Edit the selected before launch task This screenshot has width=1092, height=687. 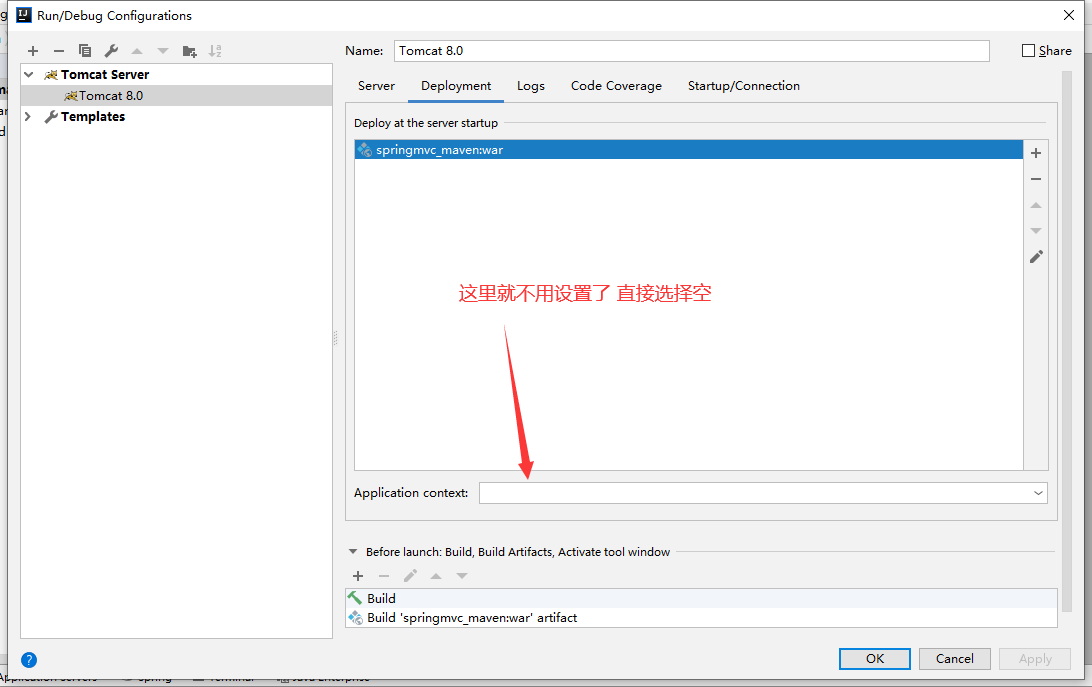pyautogui.click(x=410, y=576)
